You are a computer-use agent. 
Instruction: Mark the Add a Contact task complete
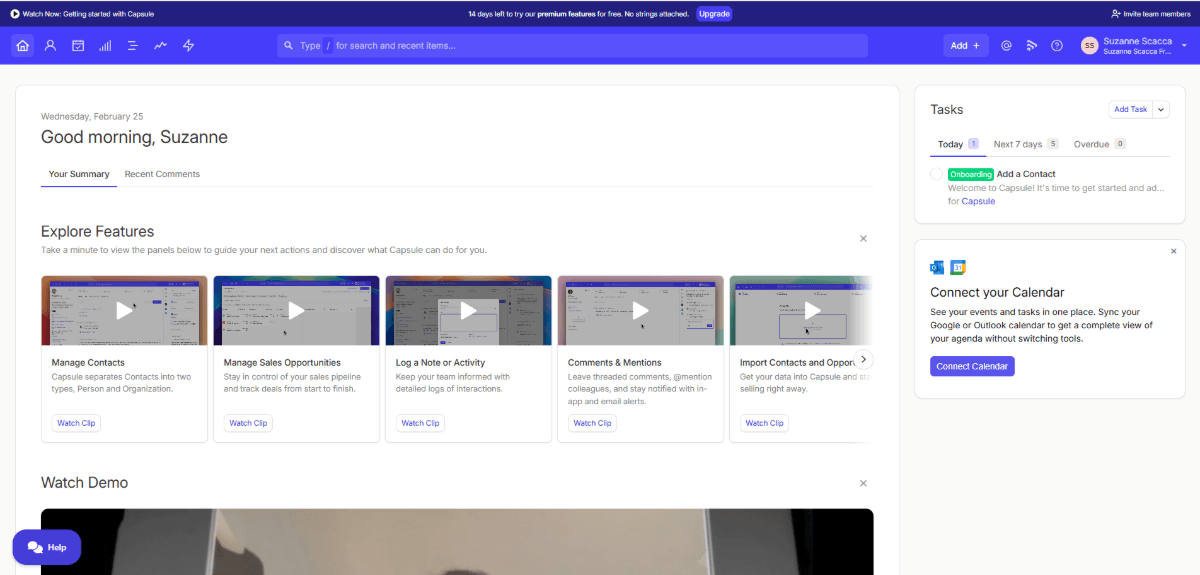(x=937, y=174)
